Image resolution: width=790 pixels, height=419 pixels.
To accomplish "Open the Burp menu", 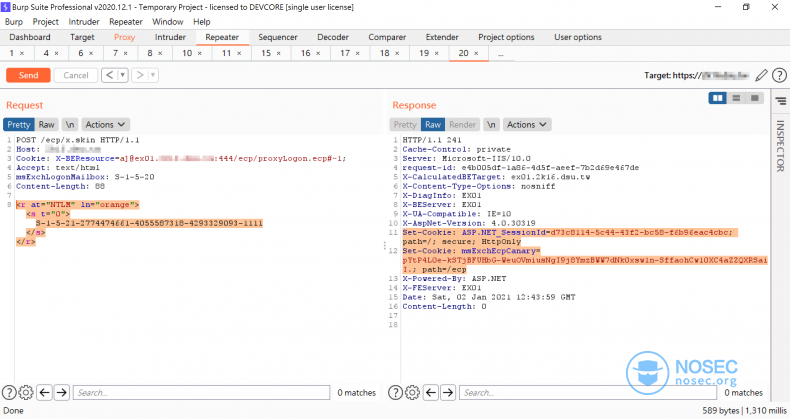I will [14, 22].
